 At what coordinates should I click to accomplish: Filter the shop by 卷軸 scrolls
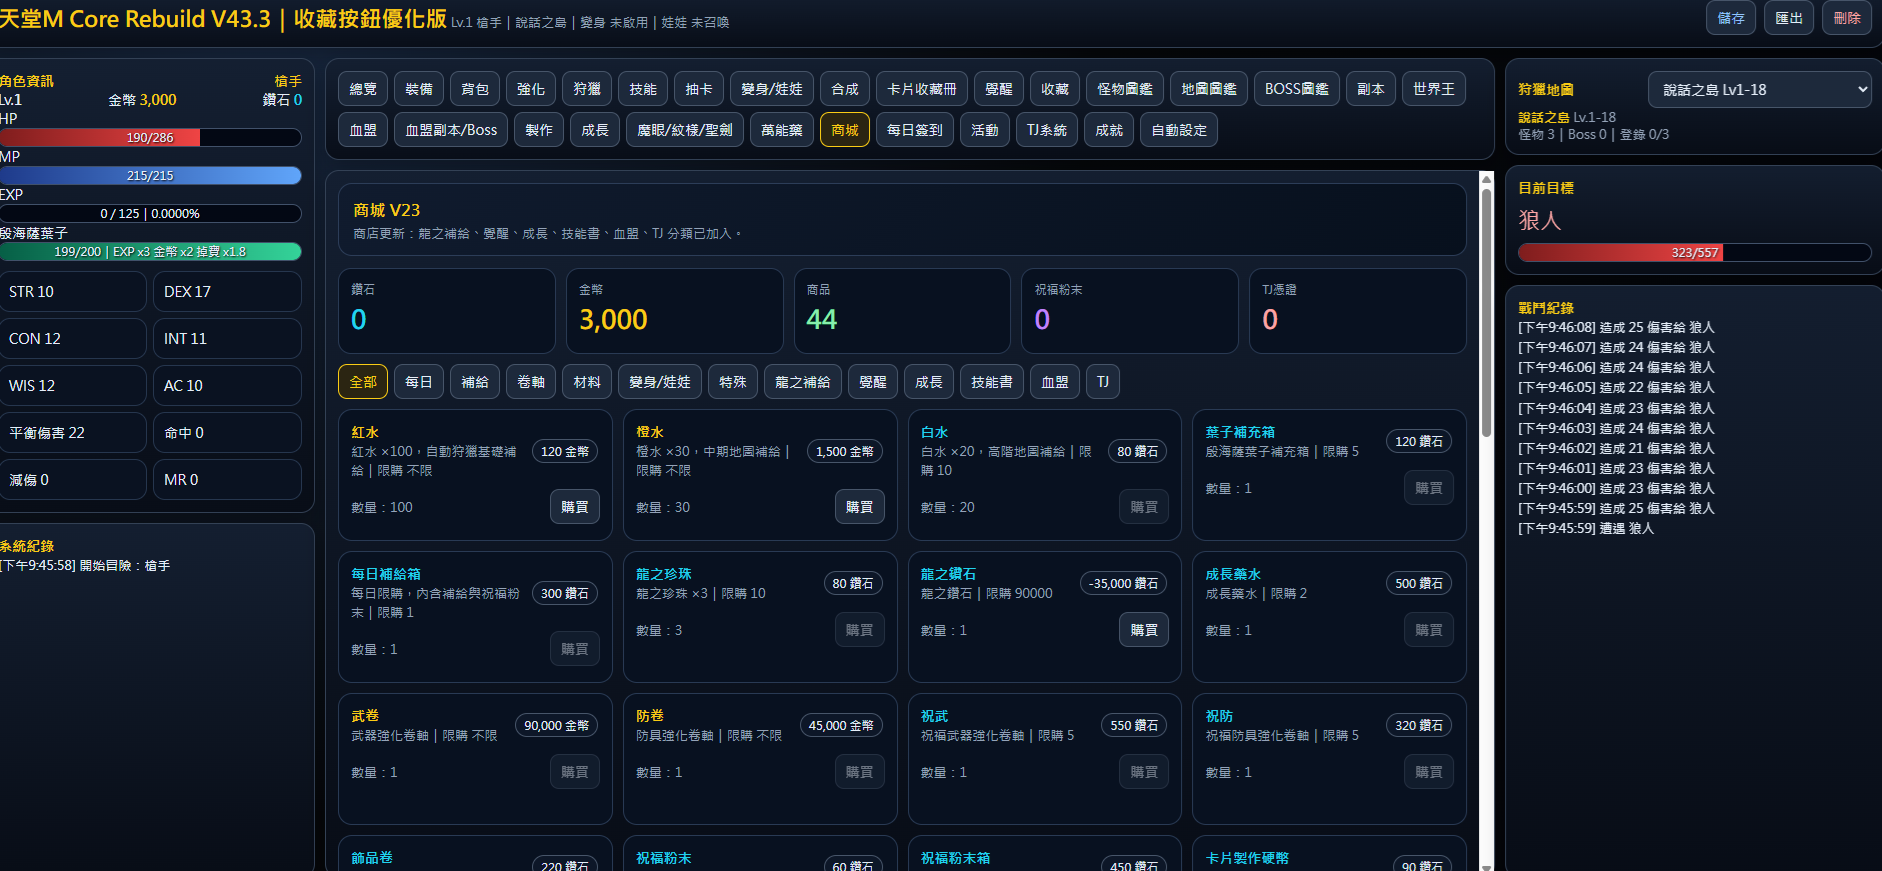tap(531, 382)
